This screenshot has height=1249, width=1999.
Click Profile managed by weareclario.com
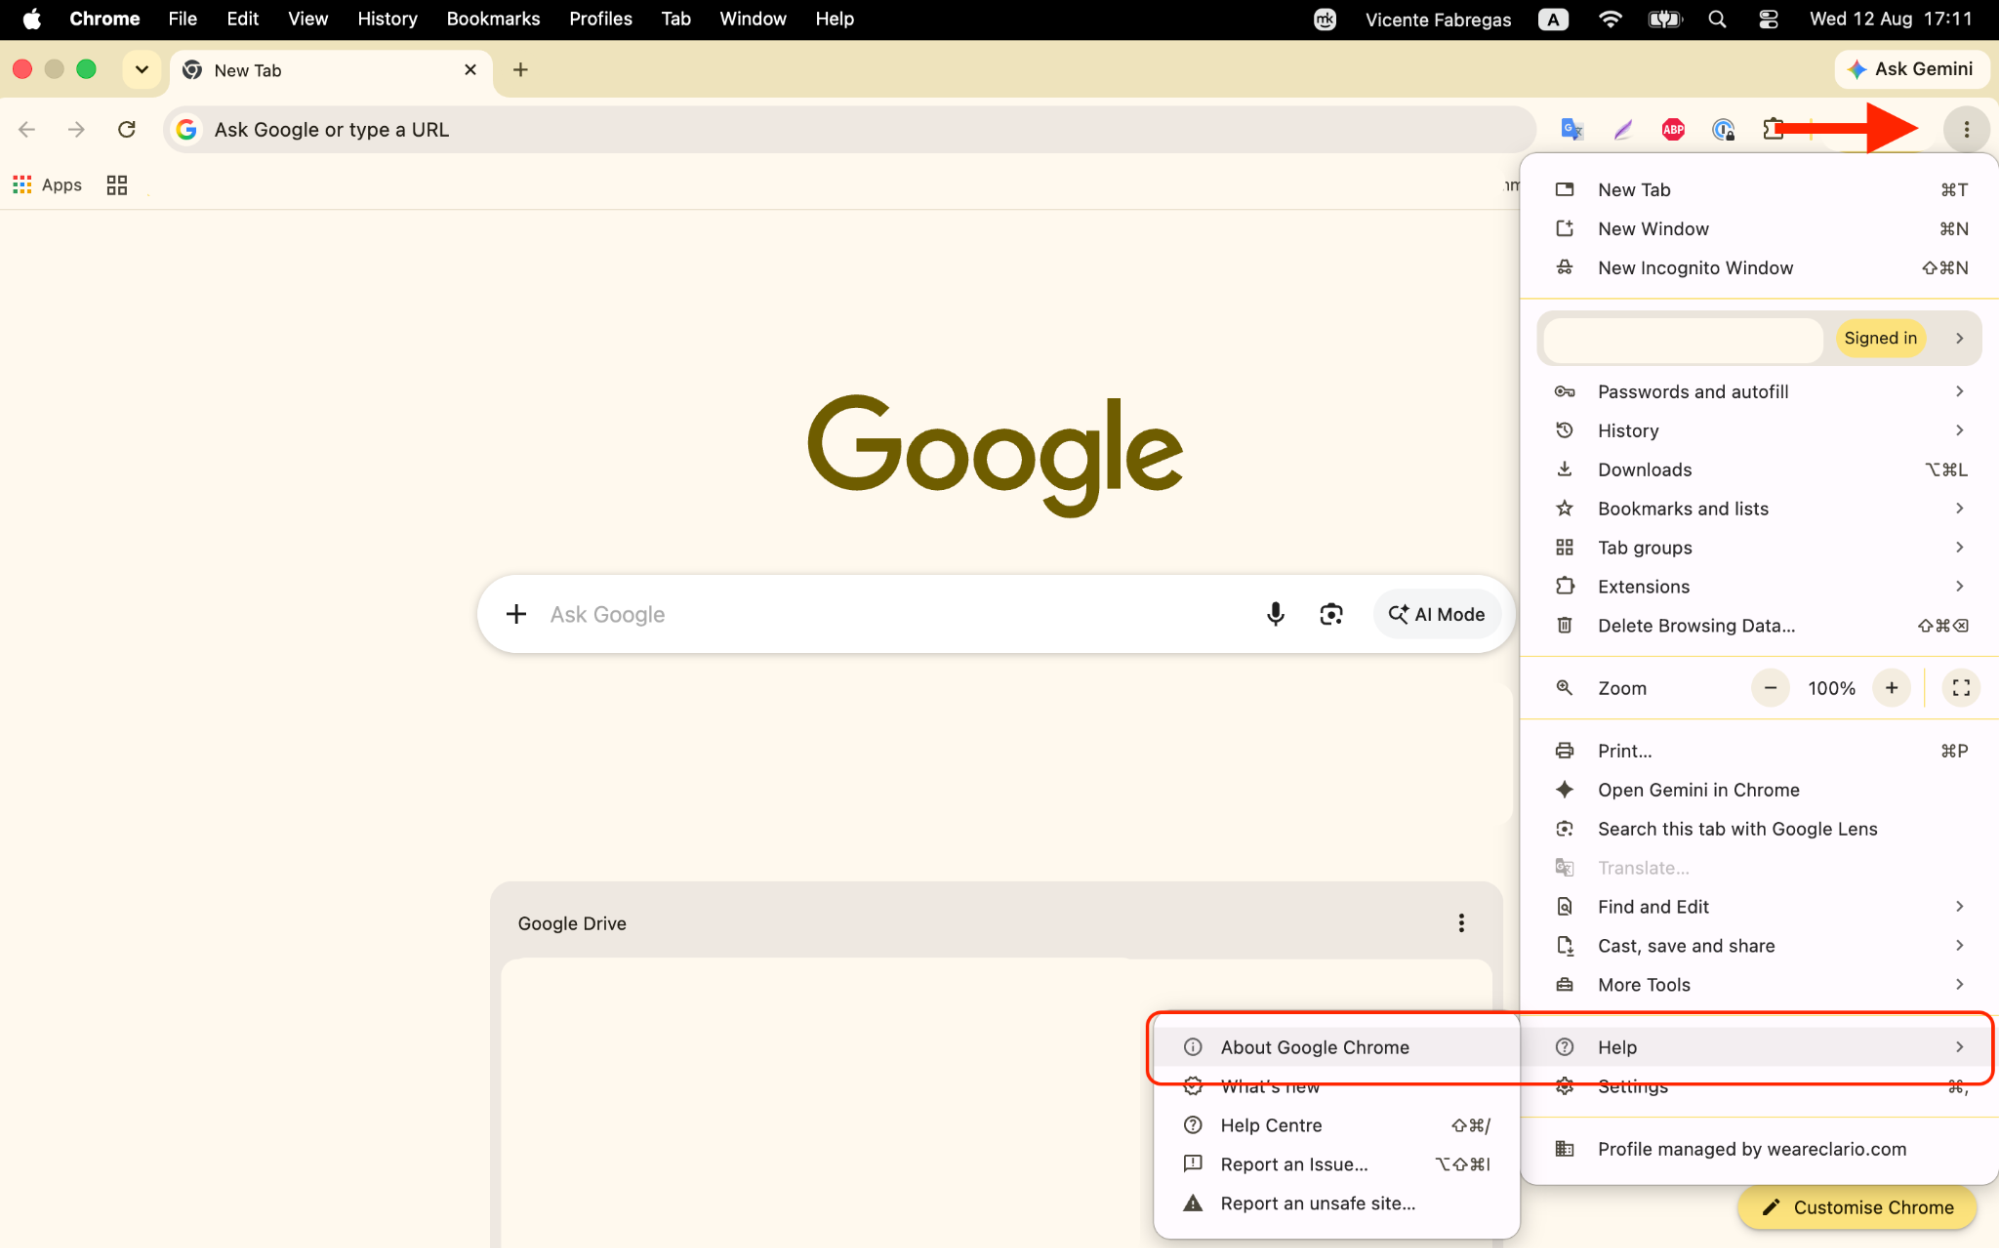tap(1758, 1149)
